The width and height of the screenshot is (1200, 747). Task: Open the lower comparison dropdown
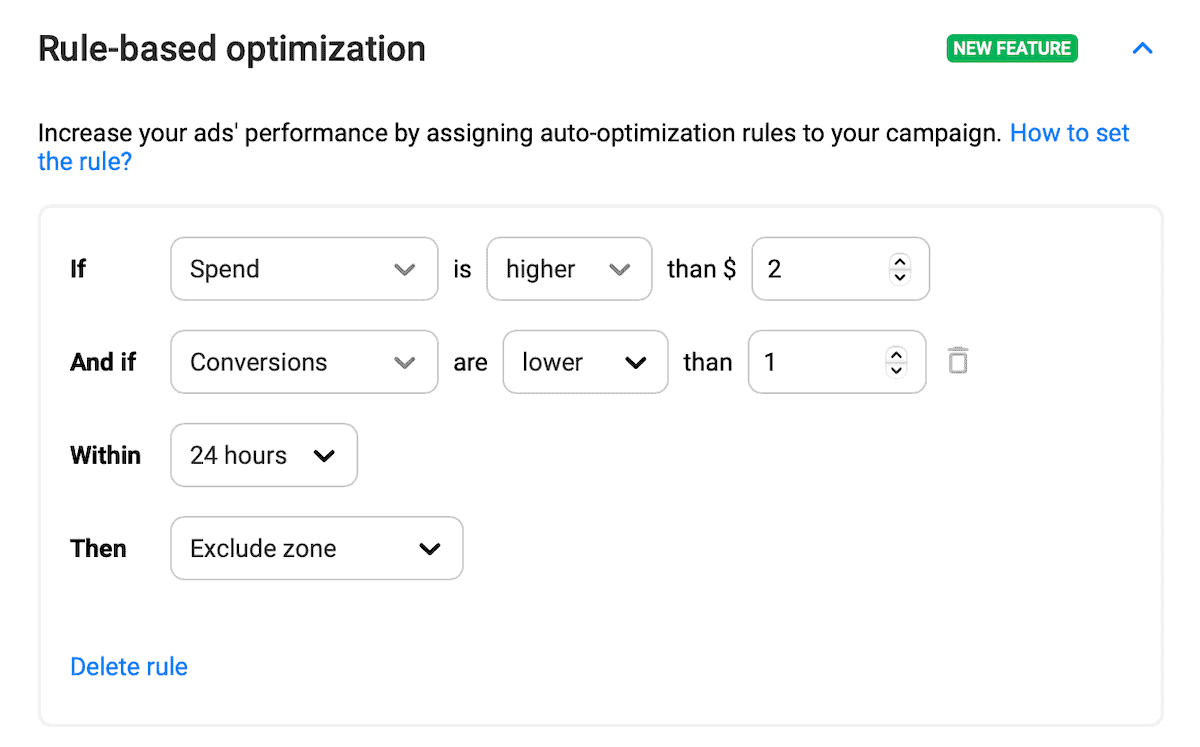[585, 361]
